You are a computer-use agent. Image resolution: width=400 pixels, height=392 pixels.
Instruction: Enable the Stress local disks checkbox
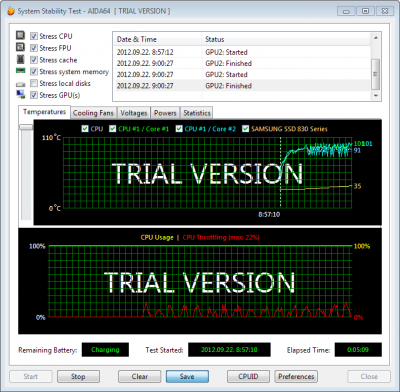click(x=34, y=83)
